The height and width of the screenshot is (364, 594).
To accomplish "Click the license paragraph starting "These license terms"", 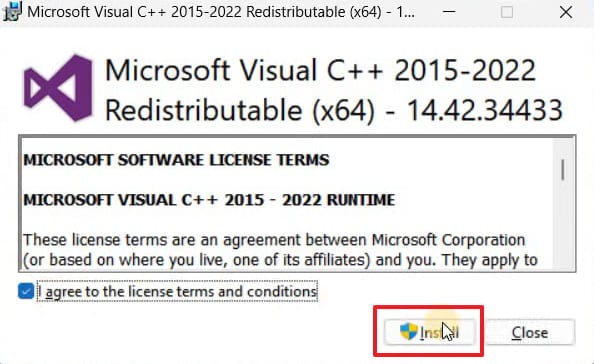I will 280,250.
